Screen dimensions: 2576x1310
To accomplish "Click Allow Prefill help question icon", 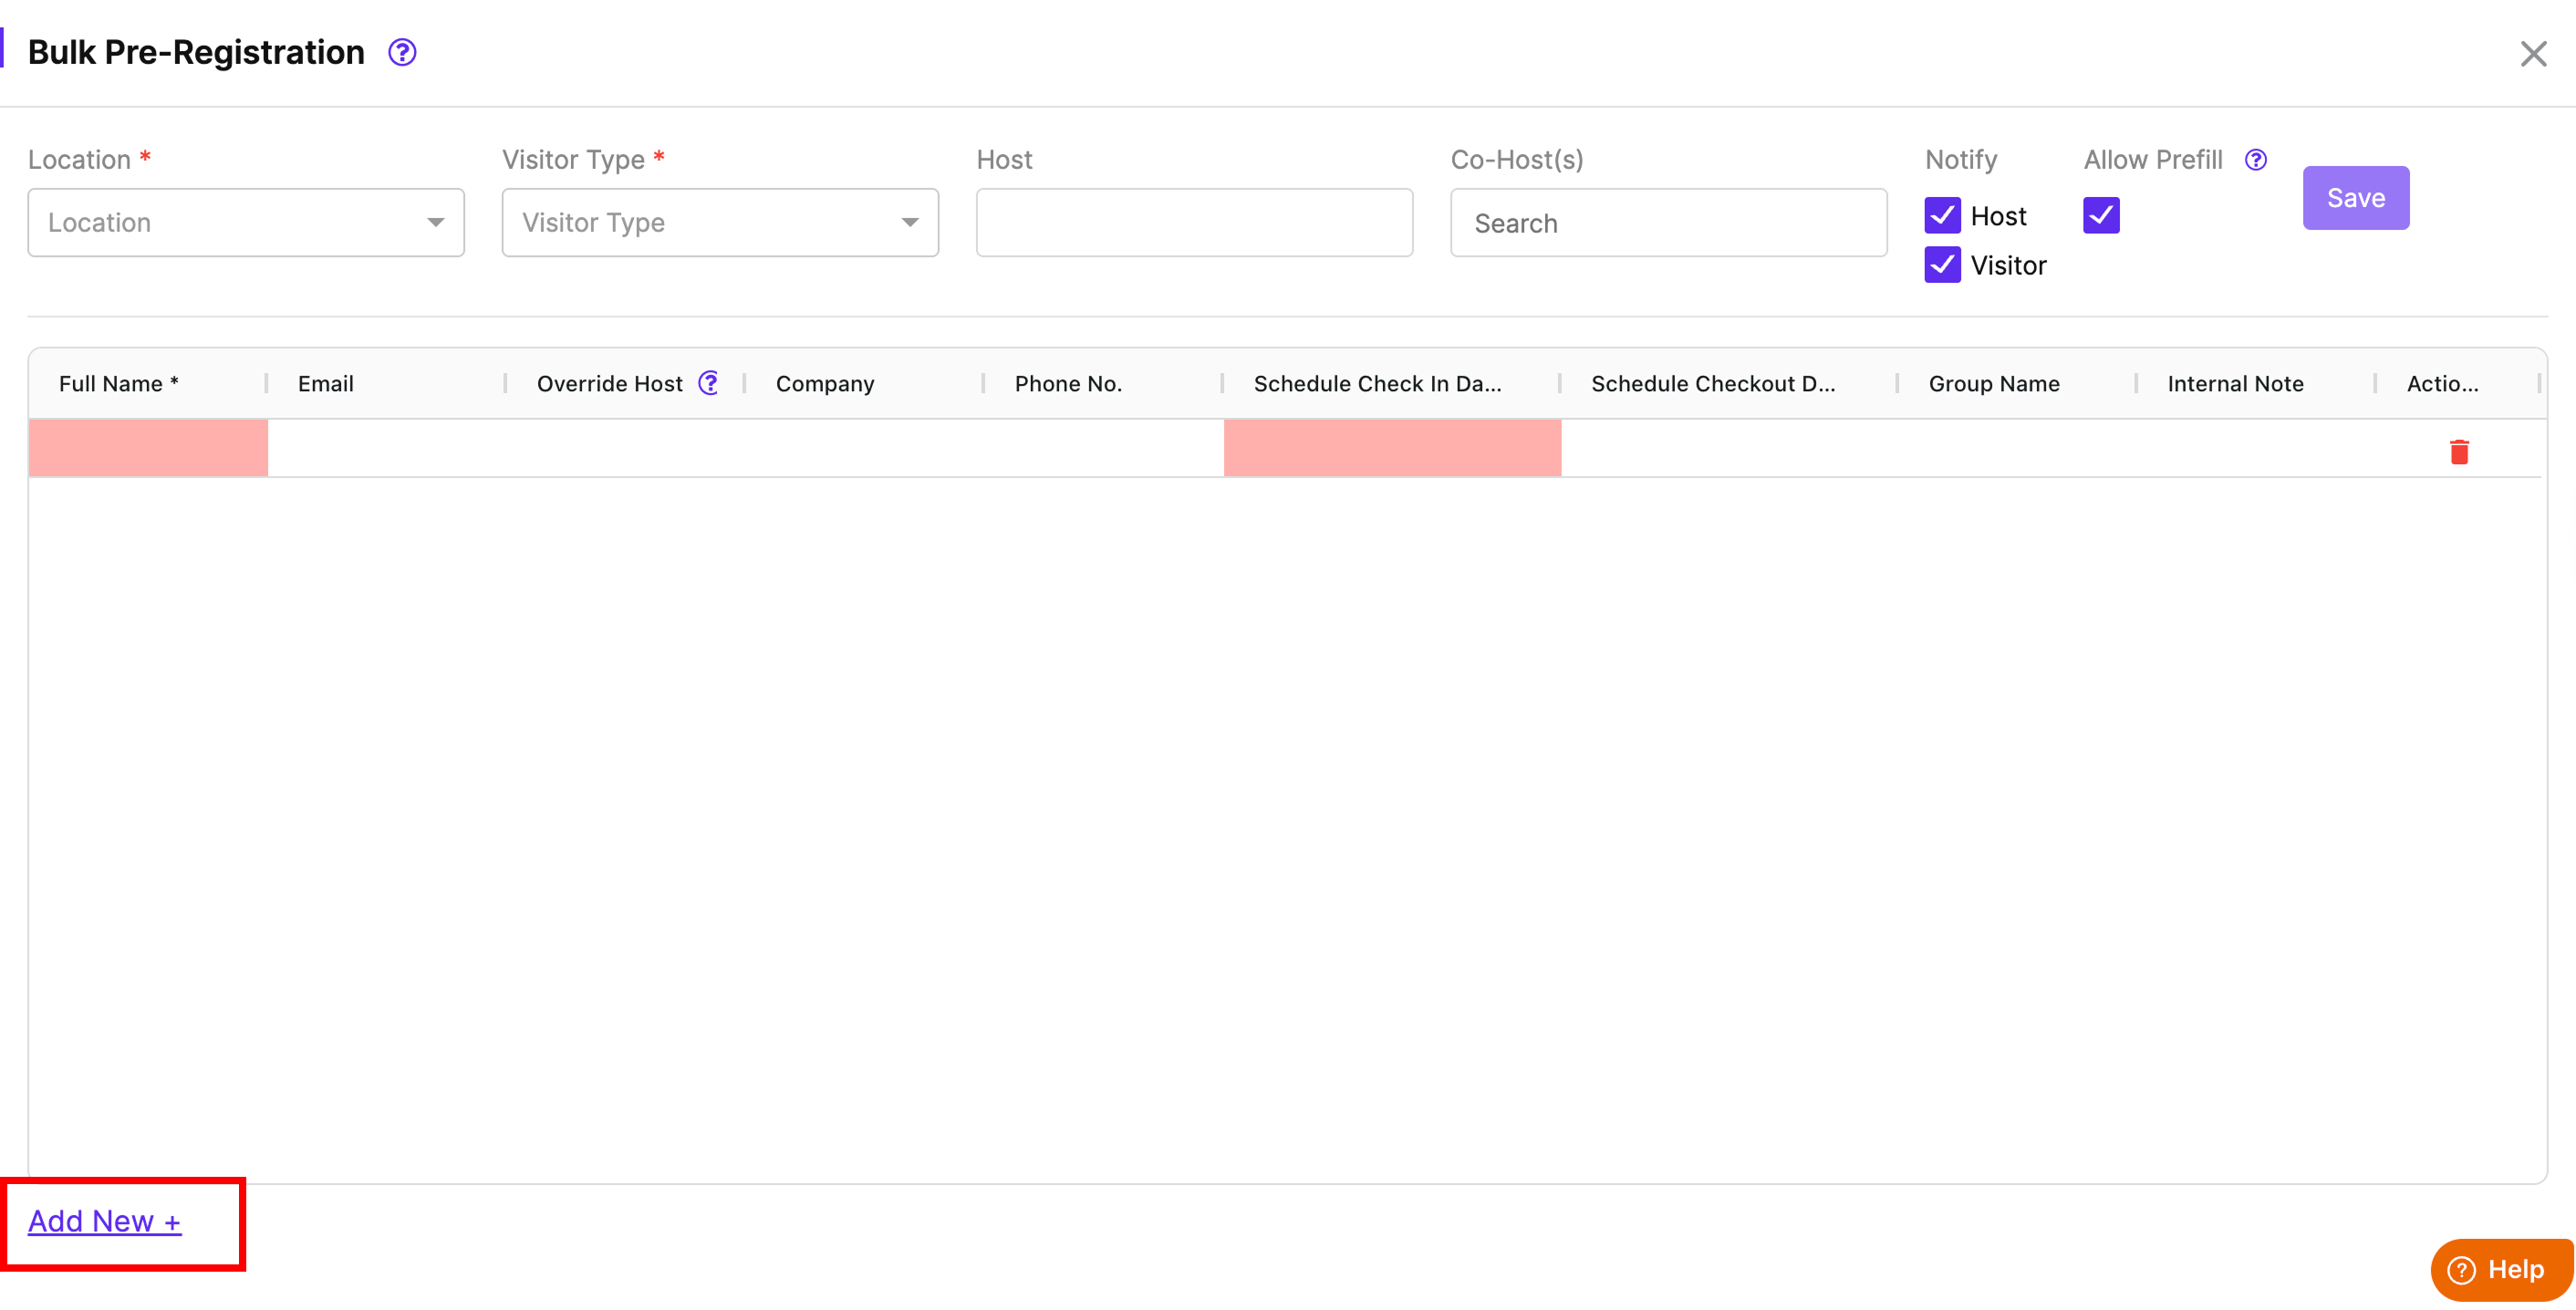I will click(2255, 160).
